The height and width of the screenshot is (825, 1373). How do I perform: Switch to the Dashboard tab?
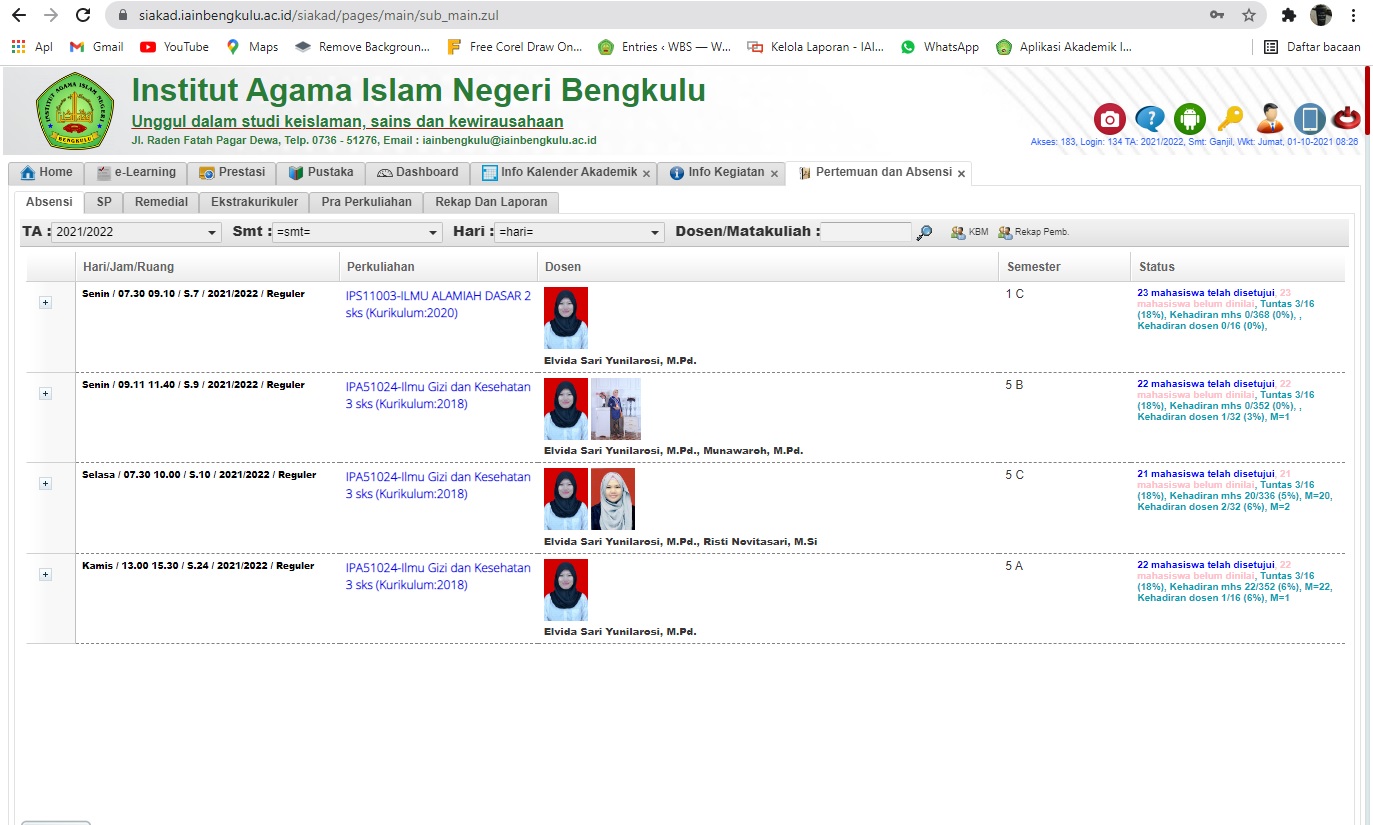(x=417, y=173)
